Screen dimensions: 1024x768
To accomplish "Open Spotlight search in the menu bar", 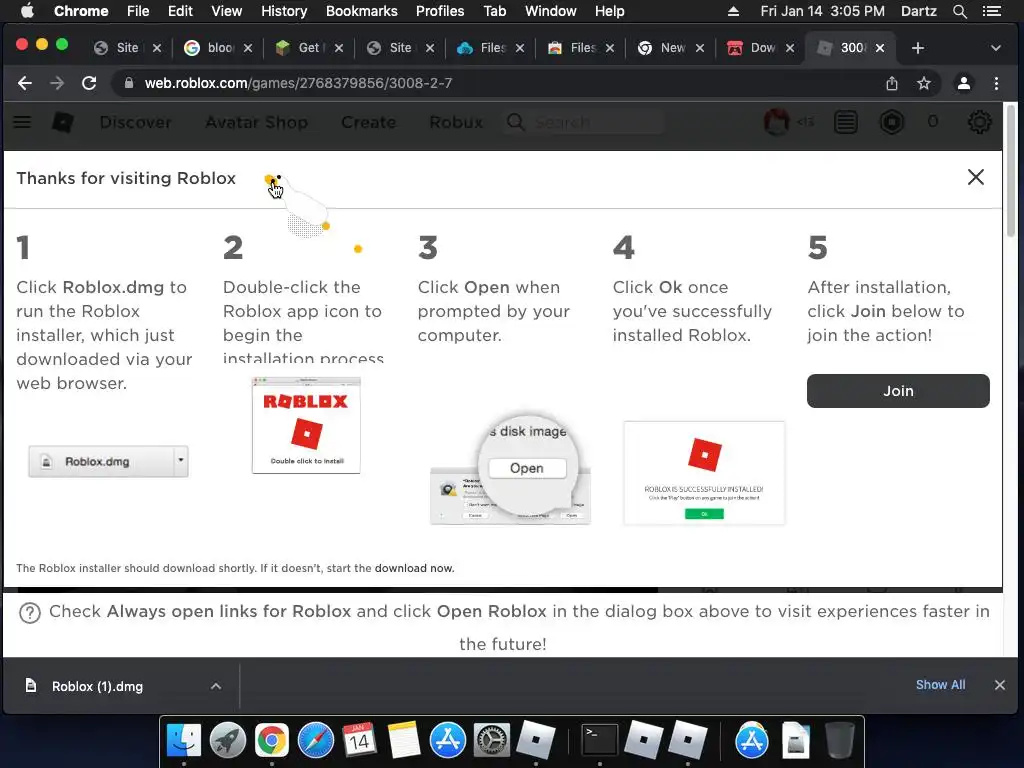I will 959,11.
